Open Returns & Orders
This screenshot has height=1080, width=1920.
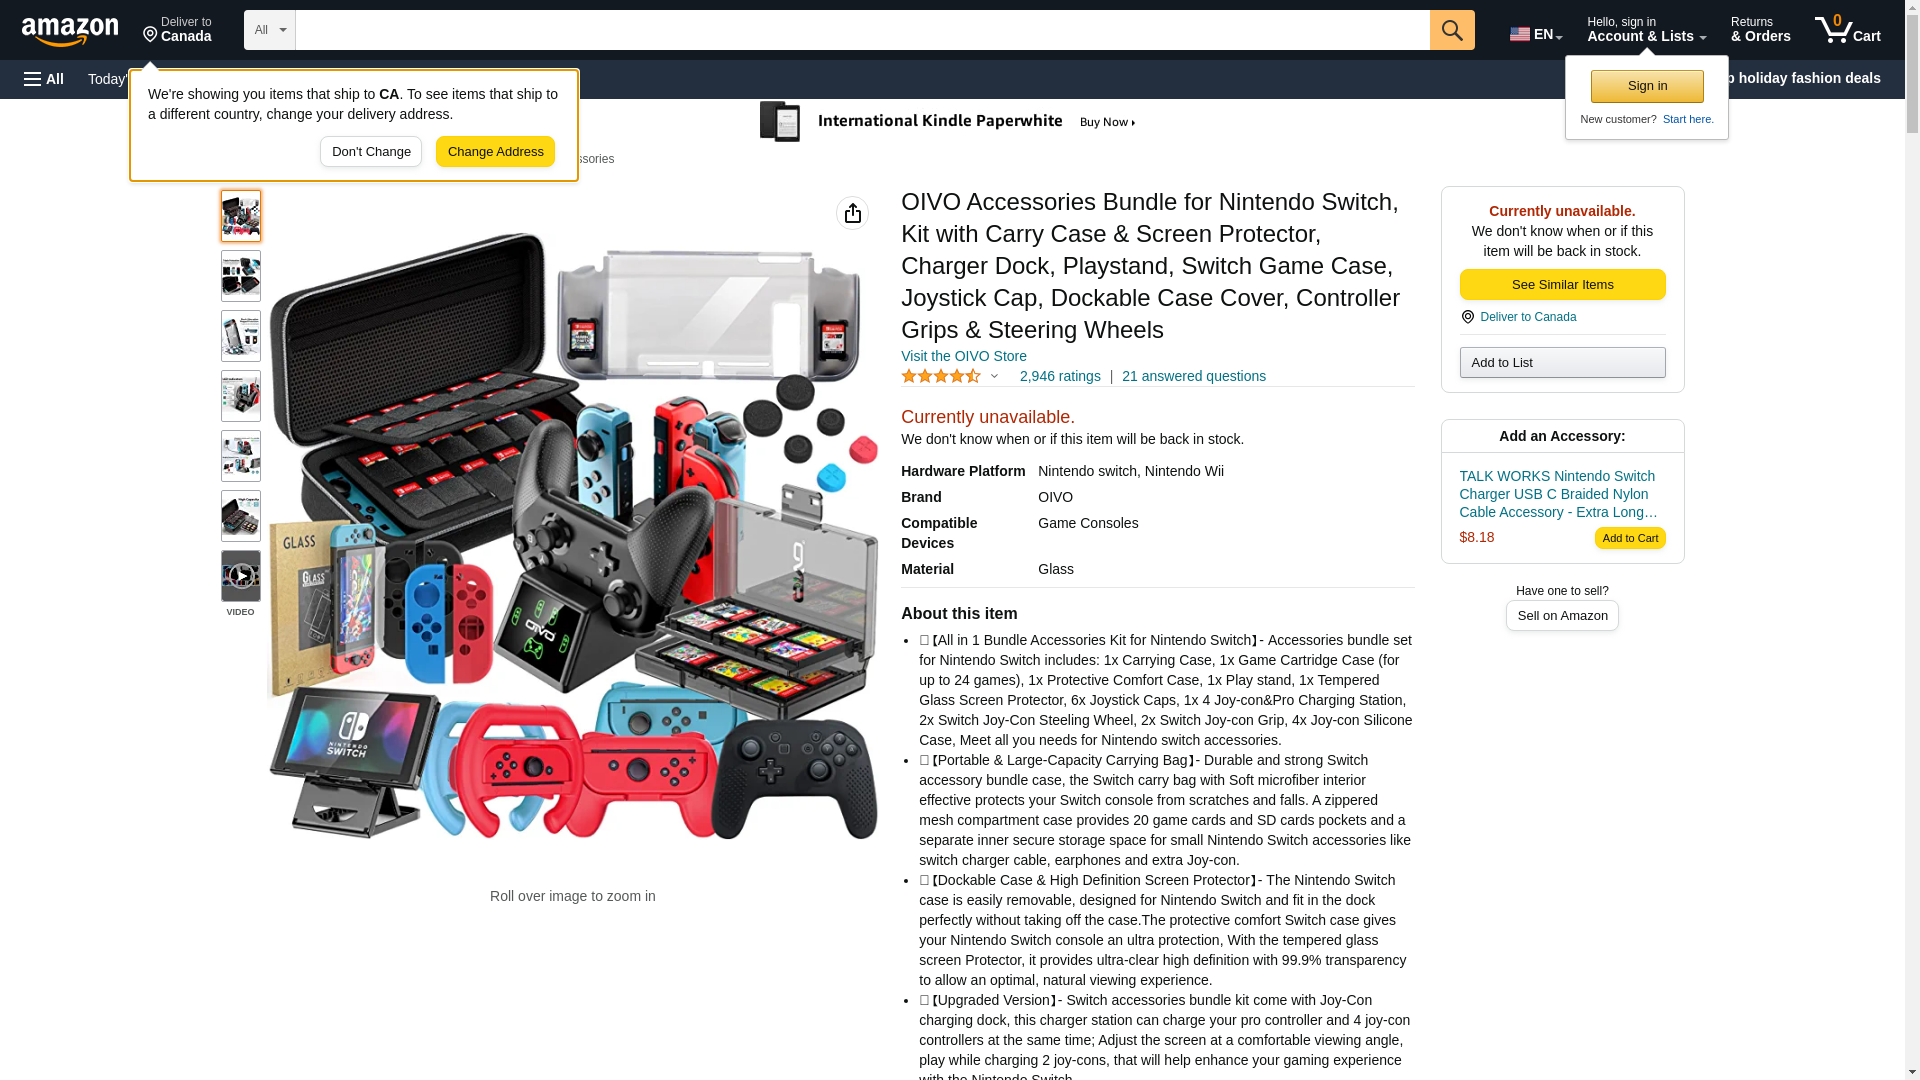(x=1760, y=30)
